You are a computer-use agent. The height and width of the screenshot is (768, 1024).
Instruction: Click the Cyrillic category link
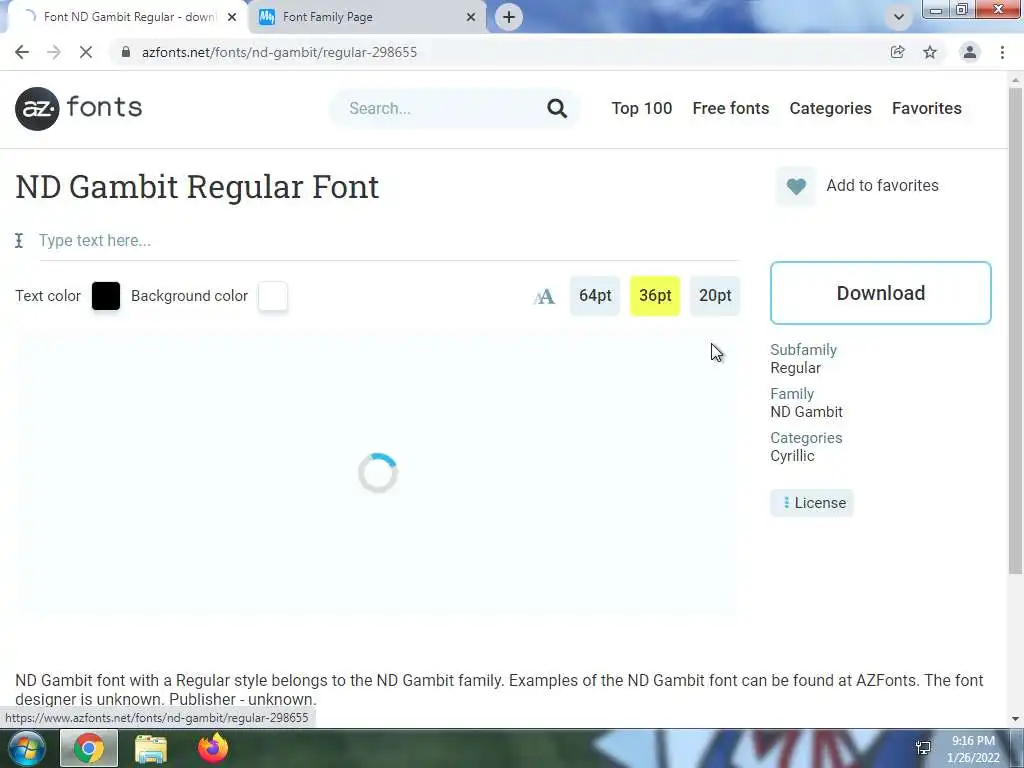pyautogui.click(x=792, y=456)
